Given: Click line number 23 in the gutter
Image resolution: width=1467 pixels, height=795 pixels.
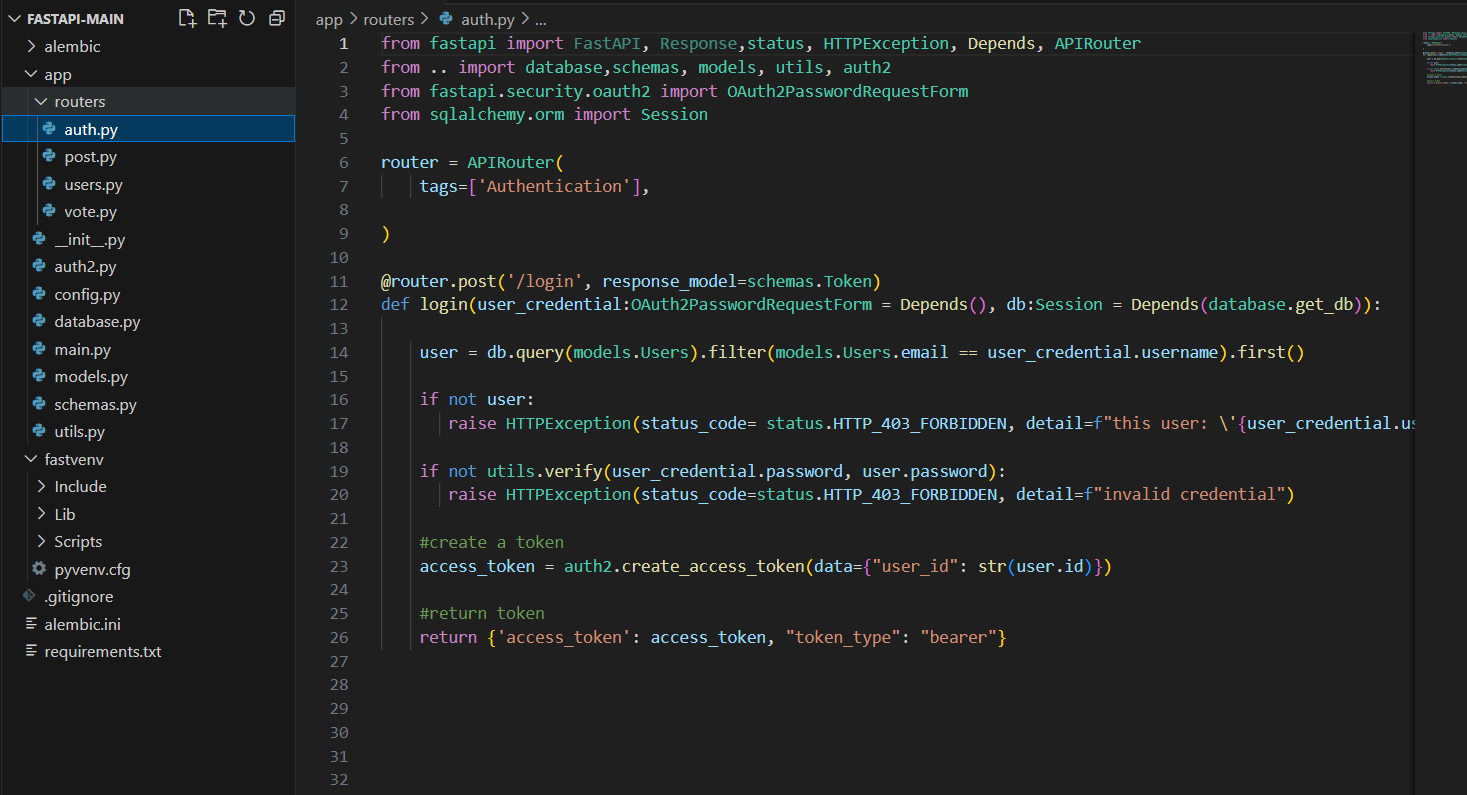Looking at the screenshot, I should click(339, 567).
